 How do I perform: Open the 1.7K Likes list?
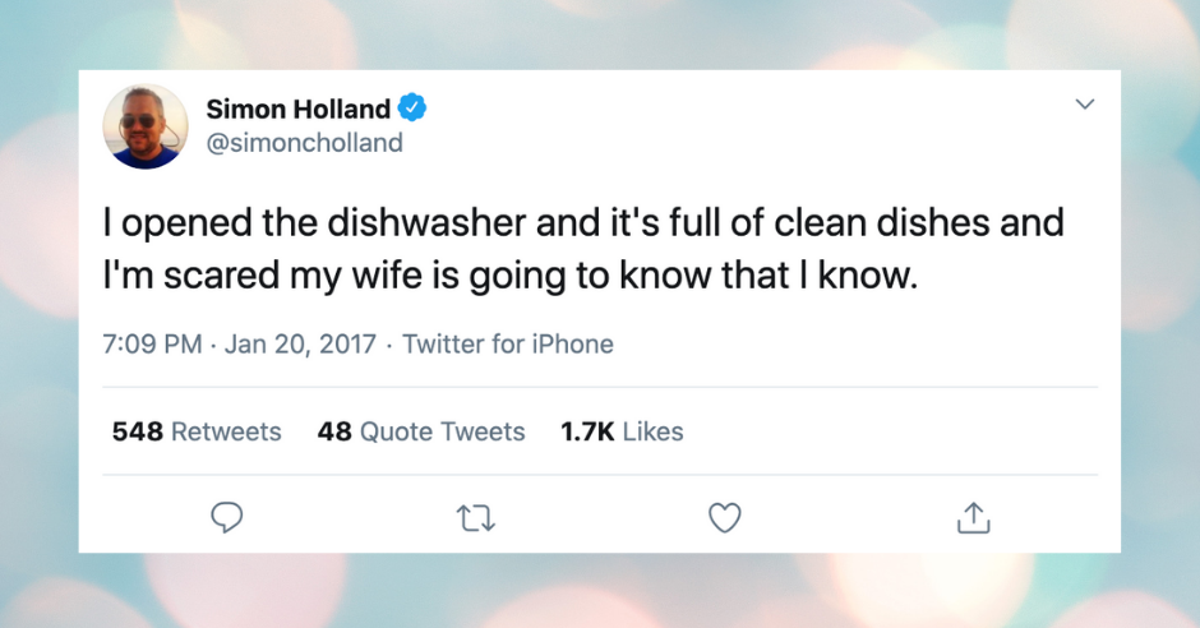pyautogui.click(x=621, y=431)
